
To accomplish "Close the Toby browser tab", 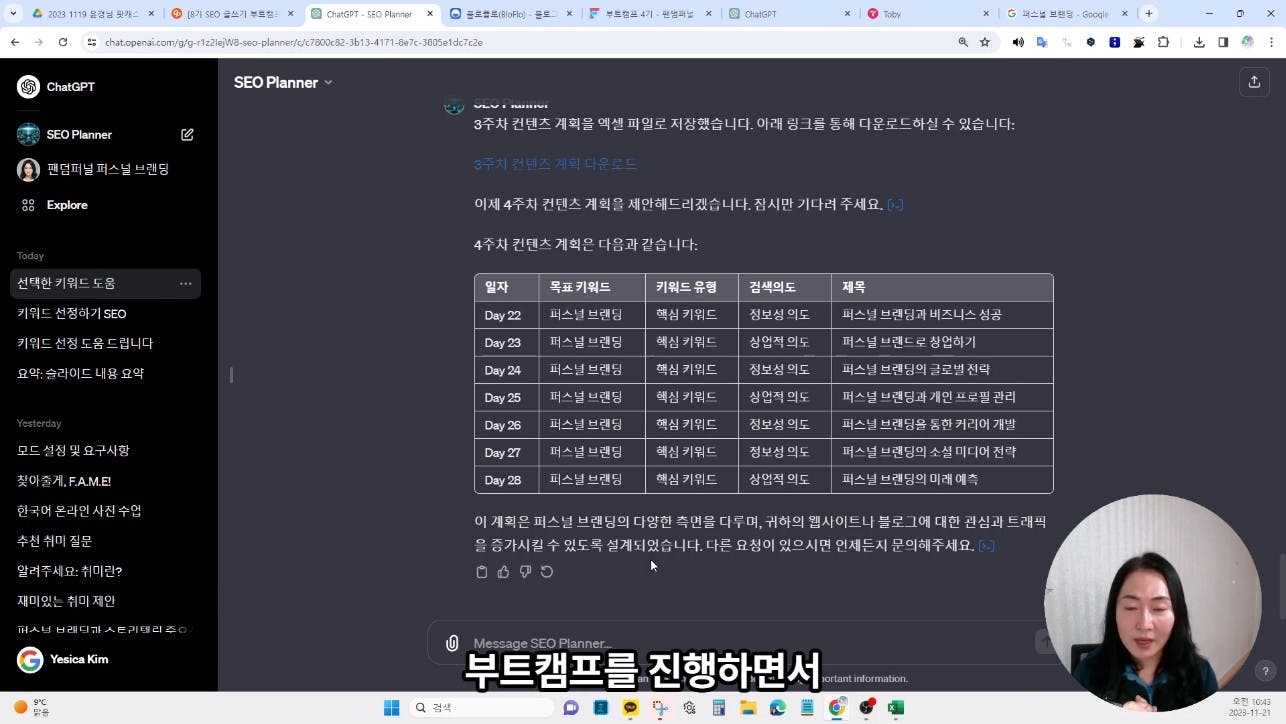I will pyautogui.click(x=986, y=14).
